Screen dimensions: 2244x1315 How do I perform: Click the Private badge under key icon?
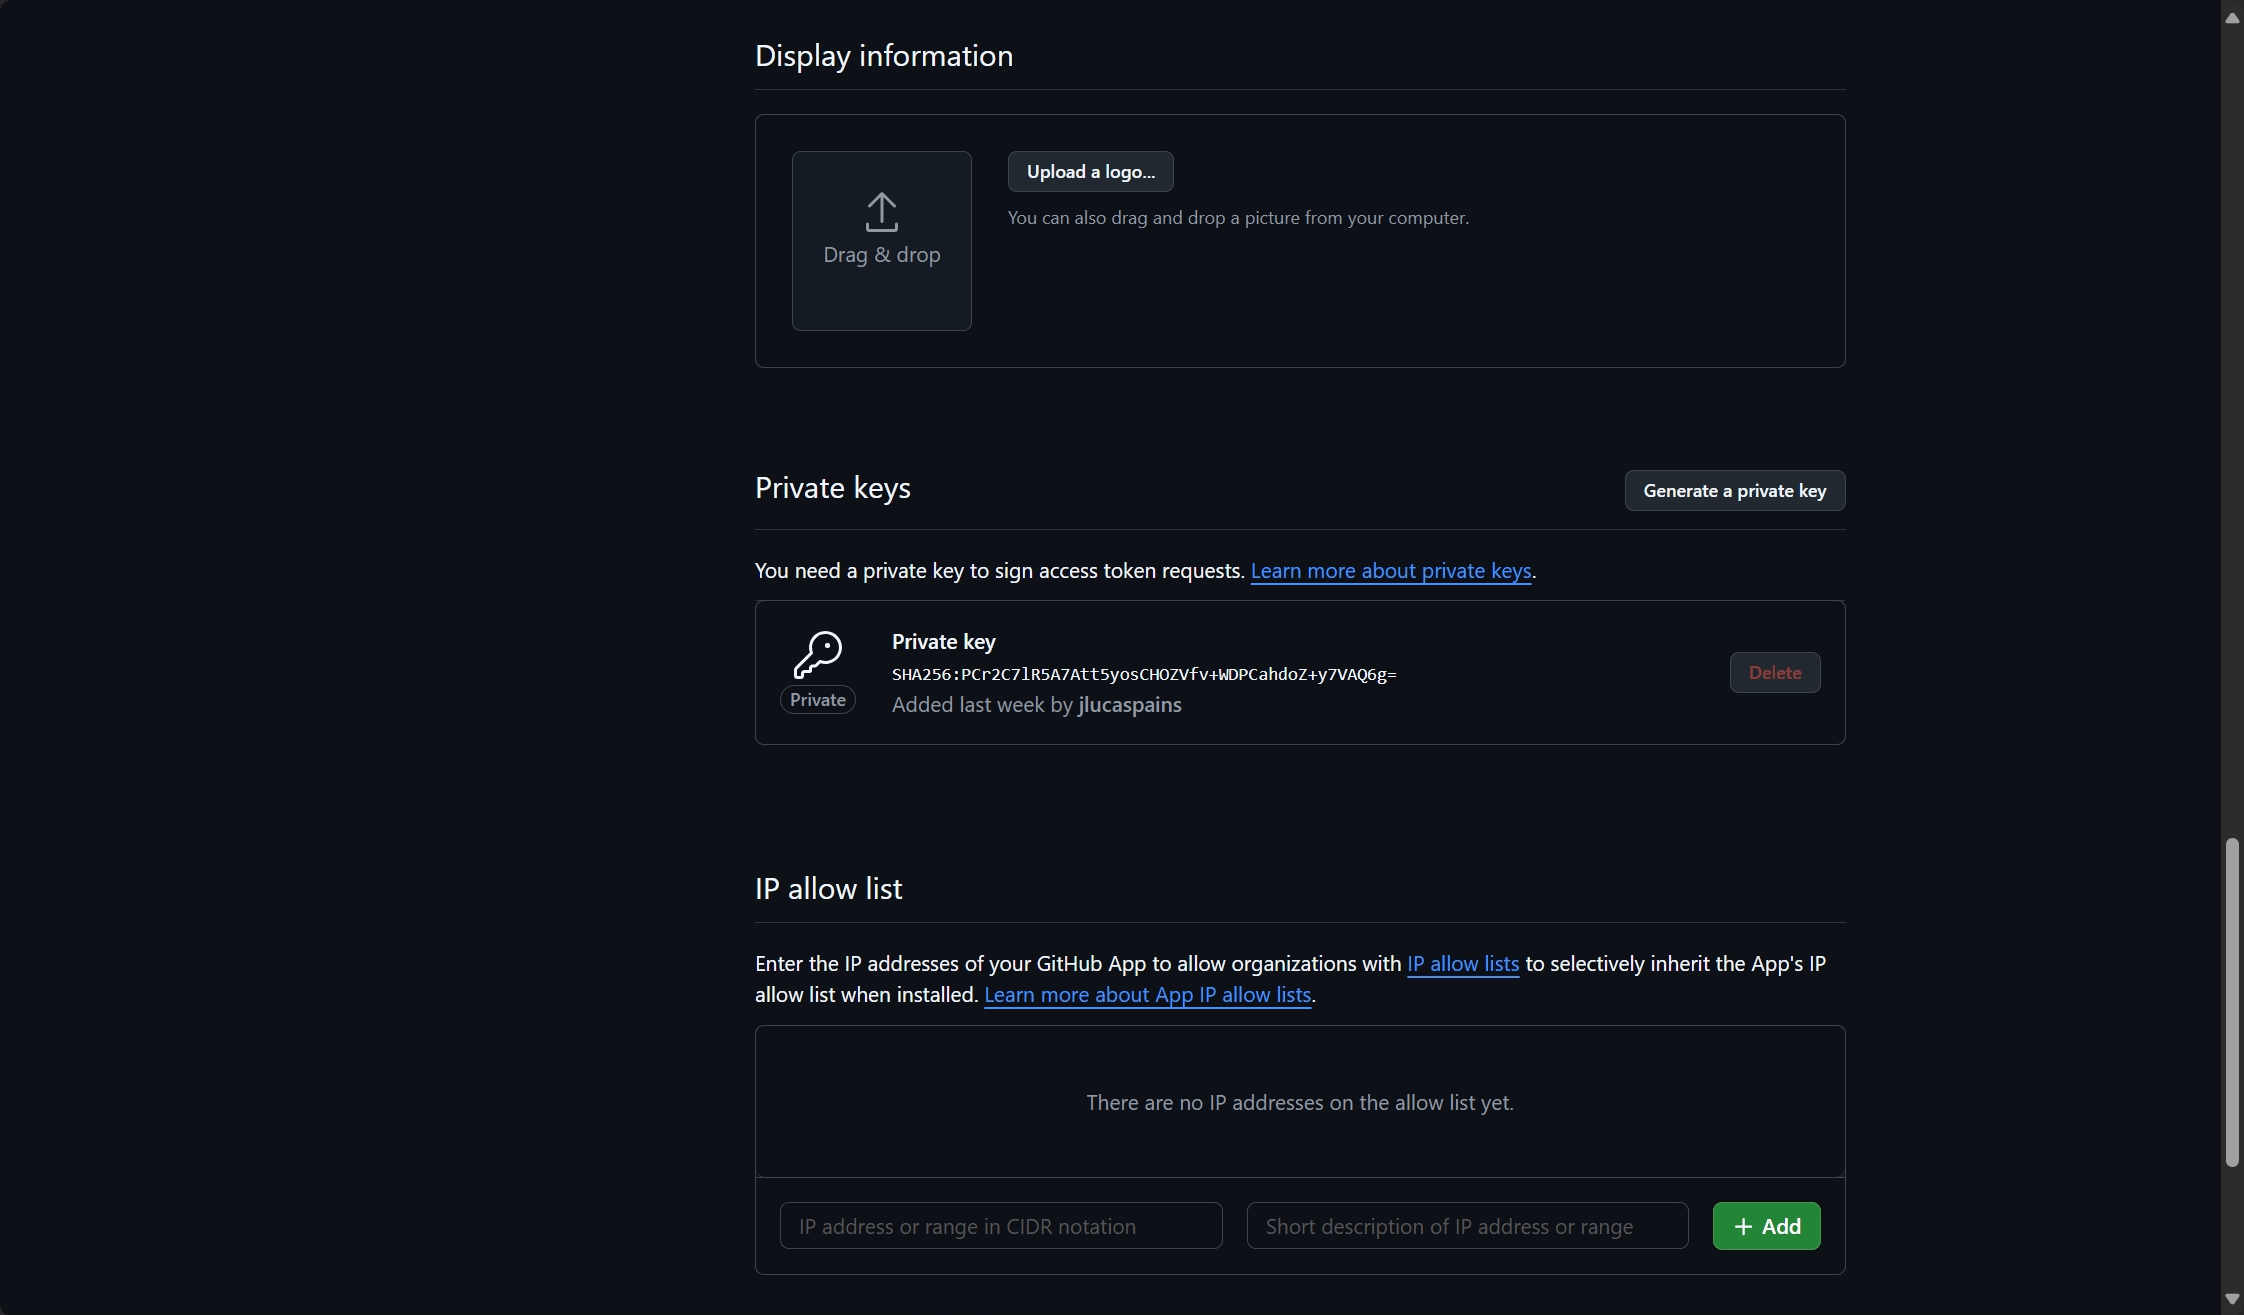[x=818, y=700]
